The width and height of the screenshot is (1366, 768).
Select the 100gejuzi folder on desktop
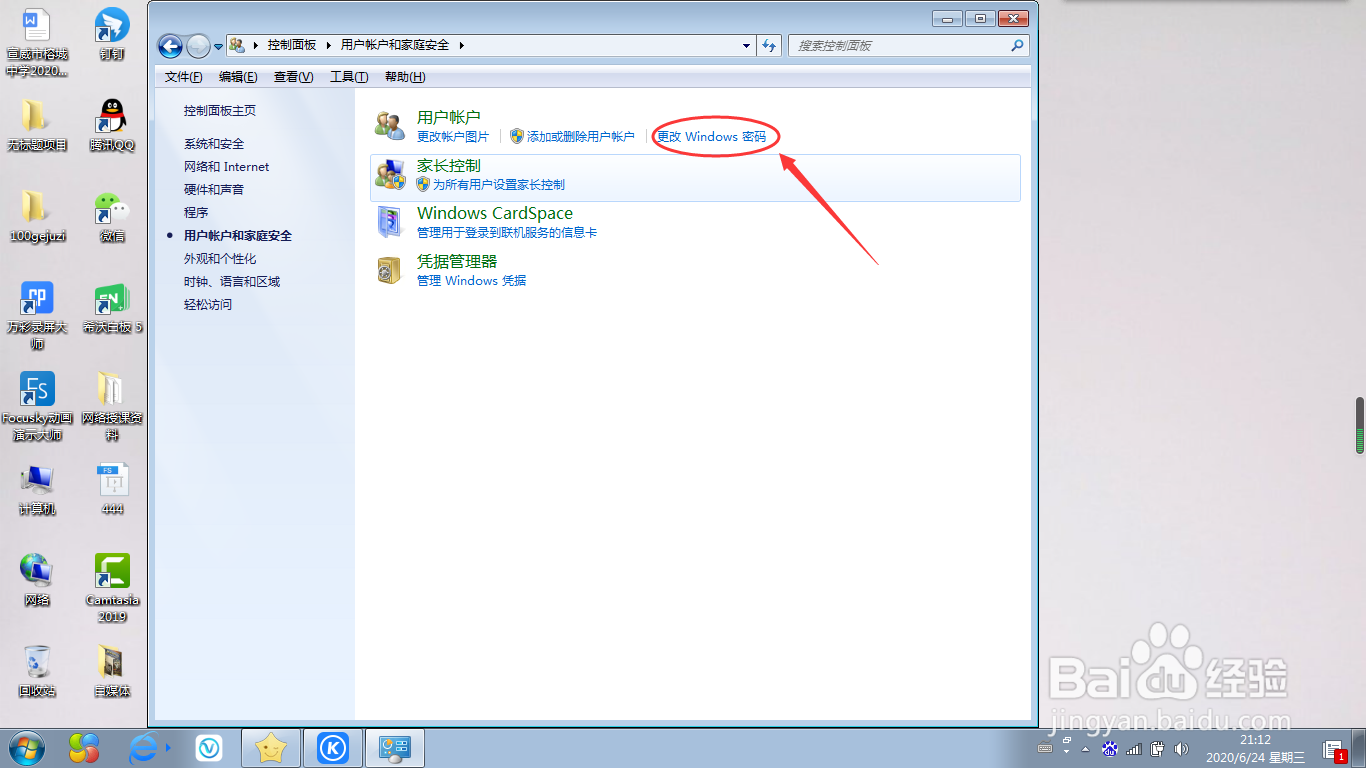click(37, 217)
